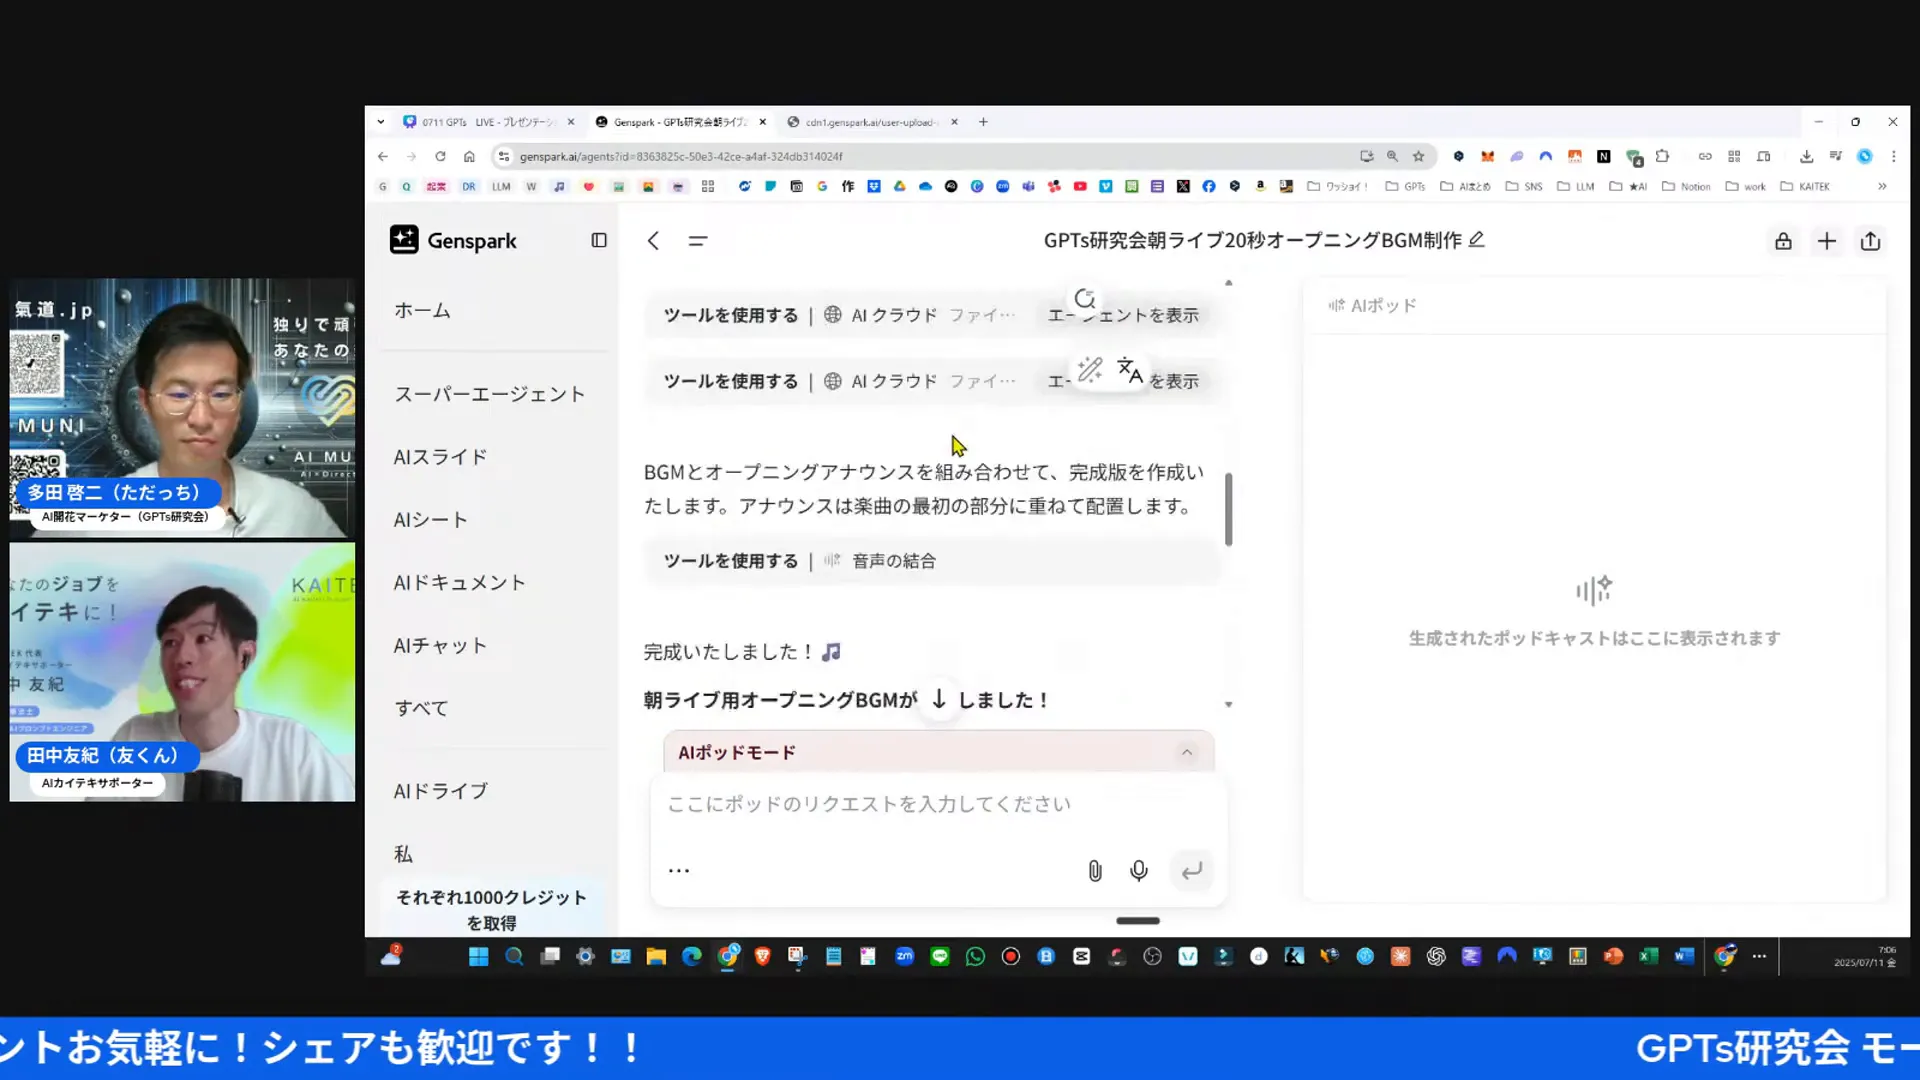
Task: Jump to latest message with down arrow
Action: (939, 699)
